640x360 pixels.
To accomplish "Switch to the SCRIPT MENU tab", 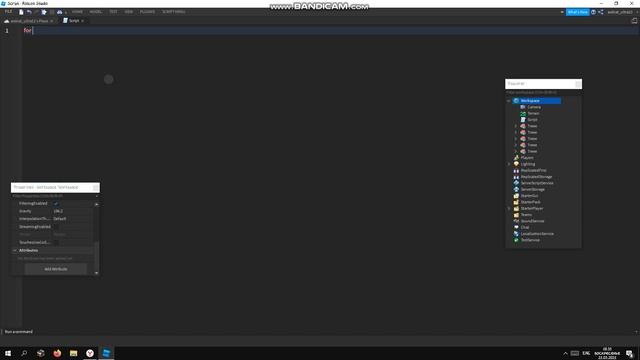I will point(173,12).
